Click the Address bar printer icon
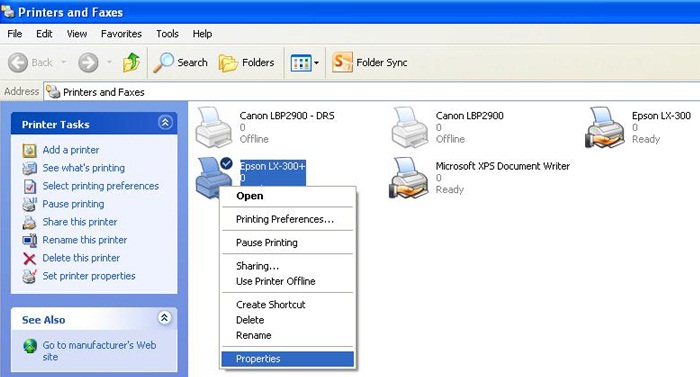Screen dimensions: 700x377 tap(53, 92)
